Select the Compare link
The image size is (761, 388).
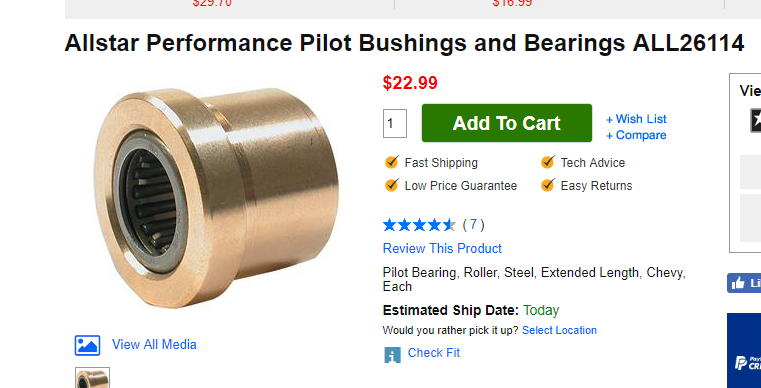(636, 135)
